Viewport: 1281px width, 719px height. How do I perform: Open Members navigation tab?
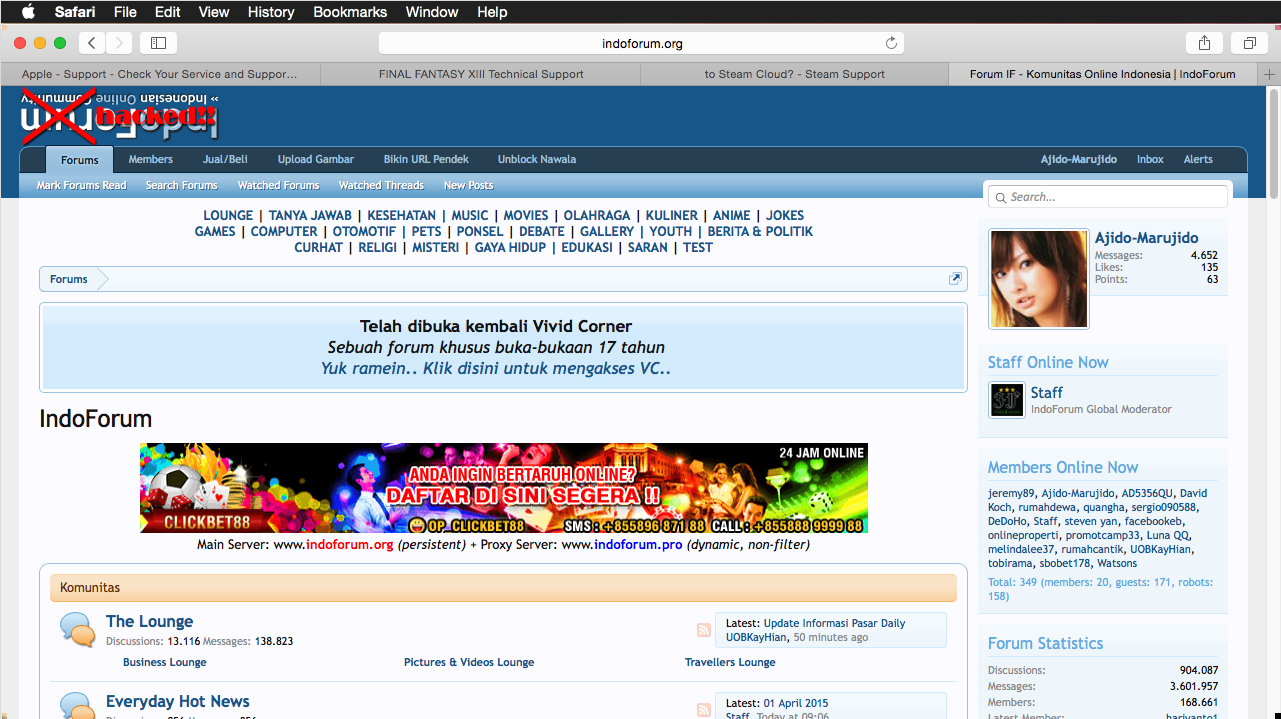(151, 159)
